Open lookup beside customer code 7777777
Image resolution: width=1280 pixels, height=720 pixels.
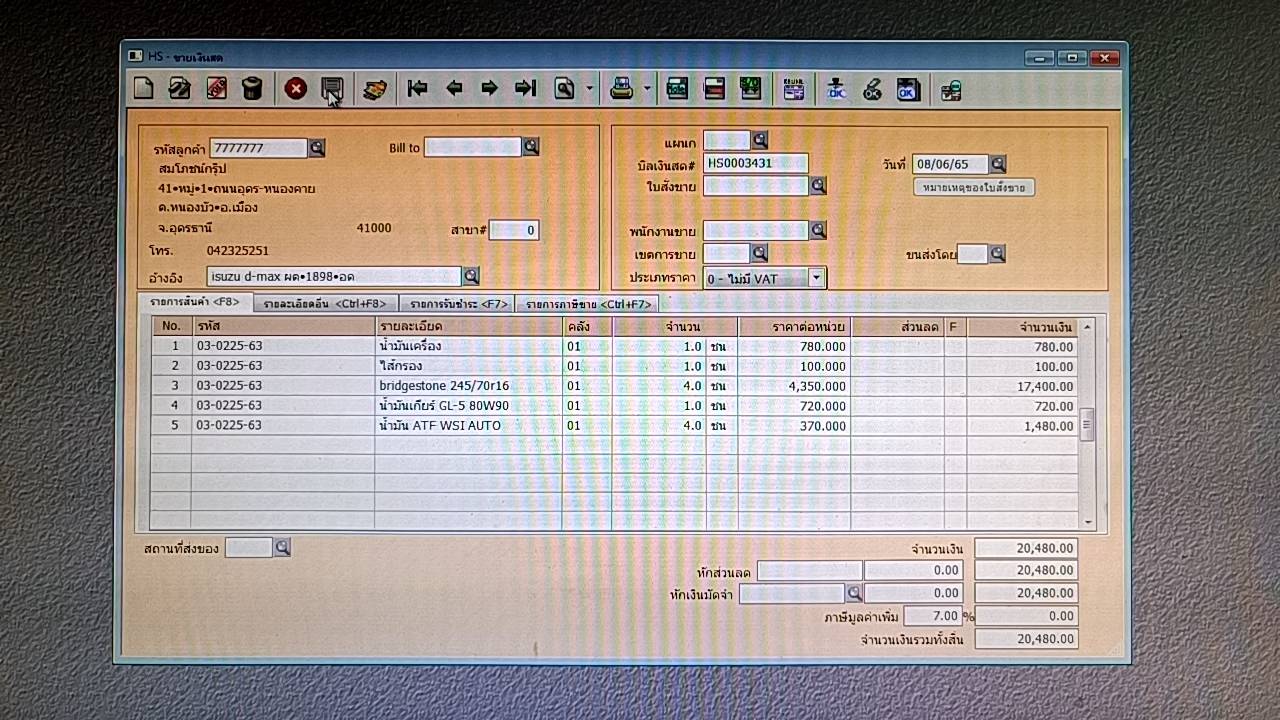317,148
